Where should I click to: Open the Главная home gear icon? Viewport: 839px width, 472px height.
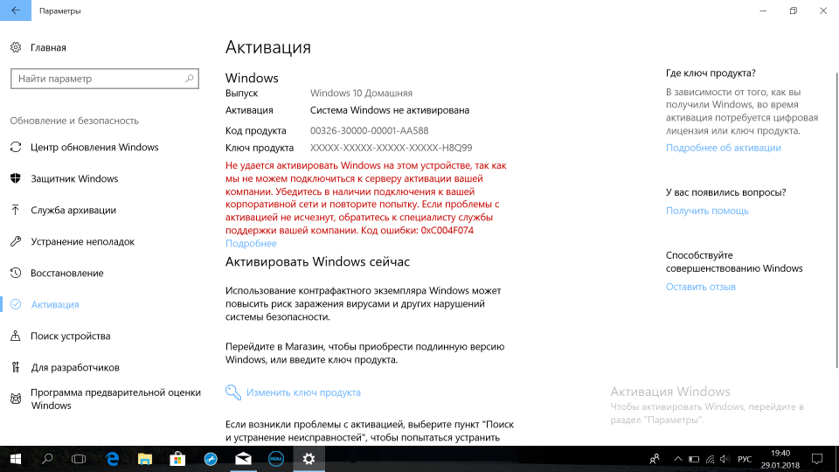[16, 47]
